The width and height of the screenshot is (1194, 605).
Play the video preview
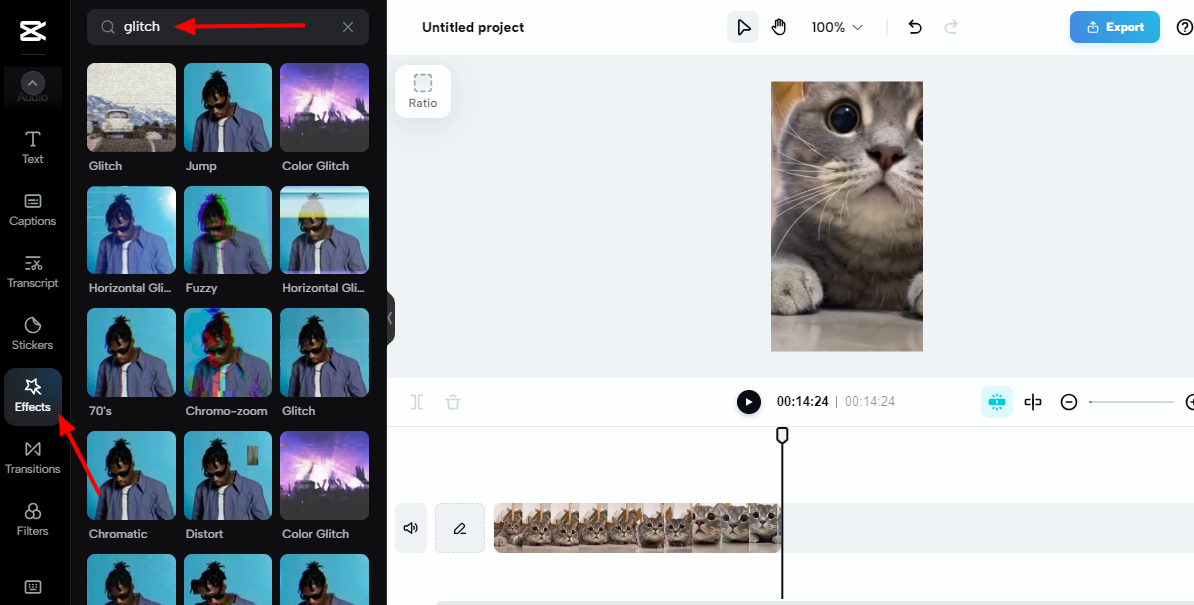point(749,402)
